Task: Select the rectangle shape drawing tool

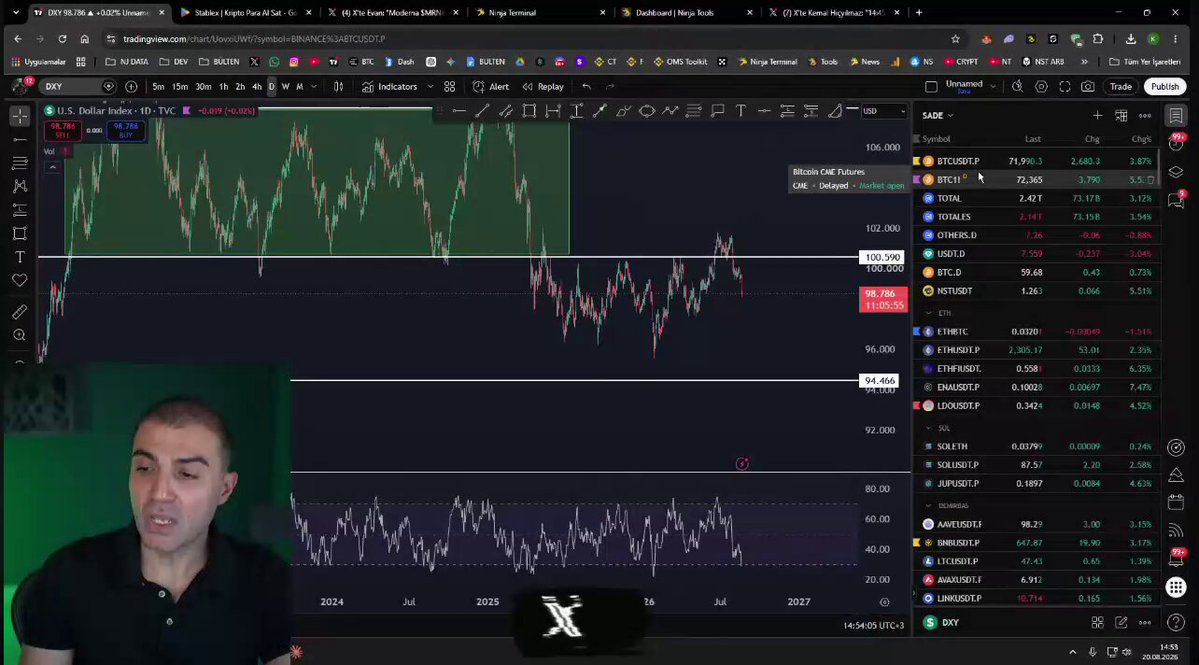Action: [x=529, y=112]
